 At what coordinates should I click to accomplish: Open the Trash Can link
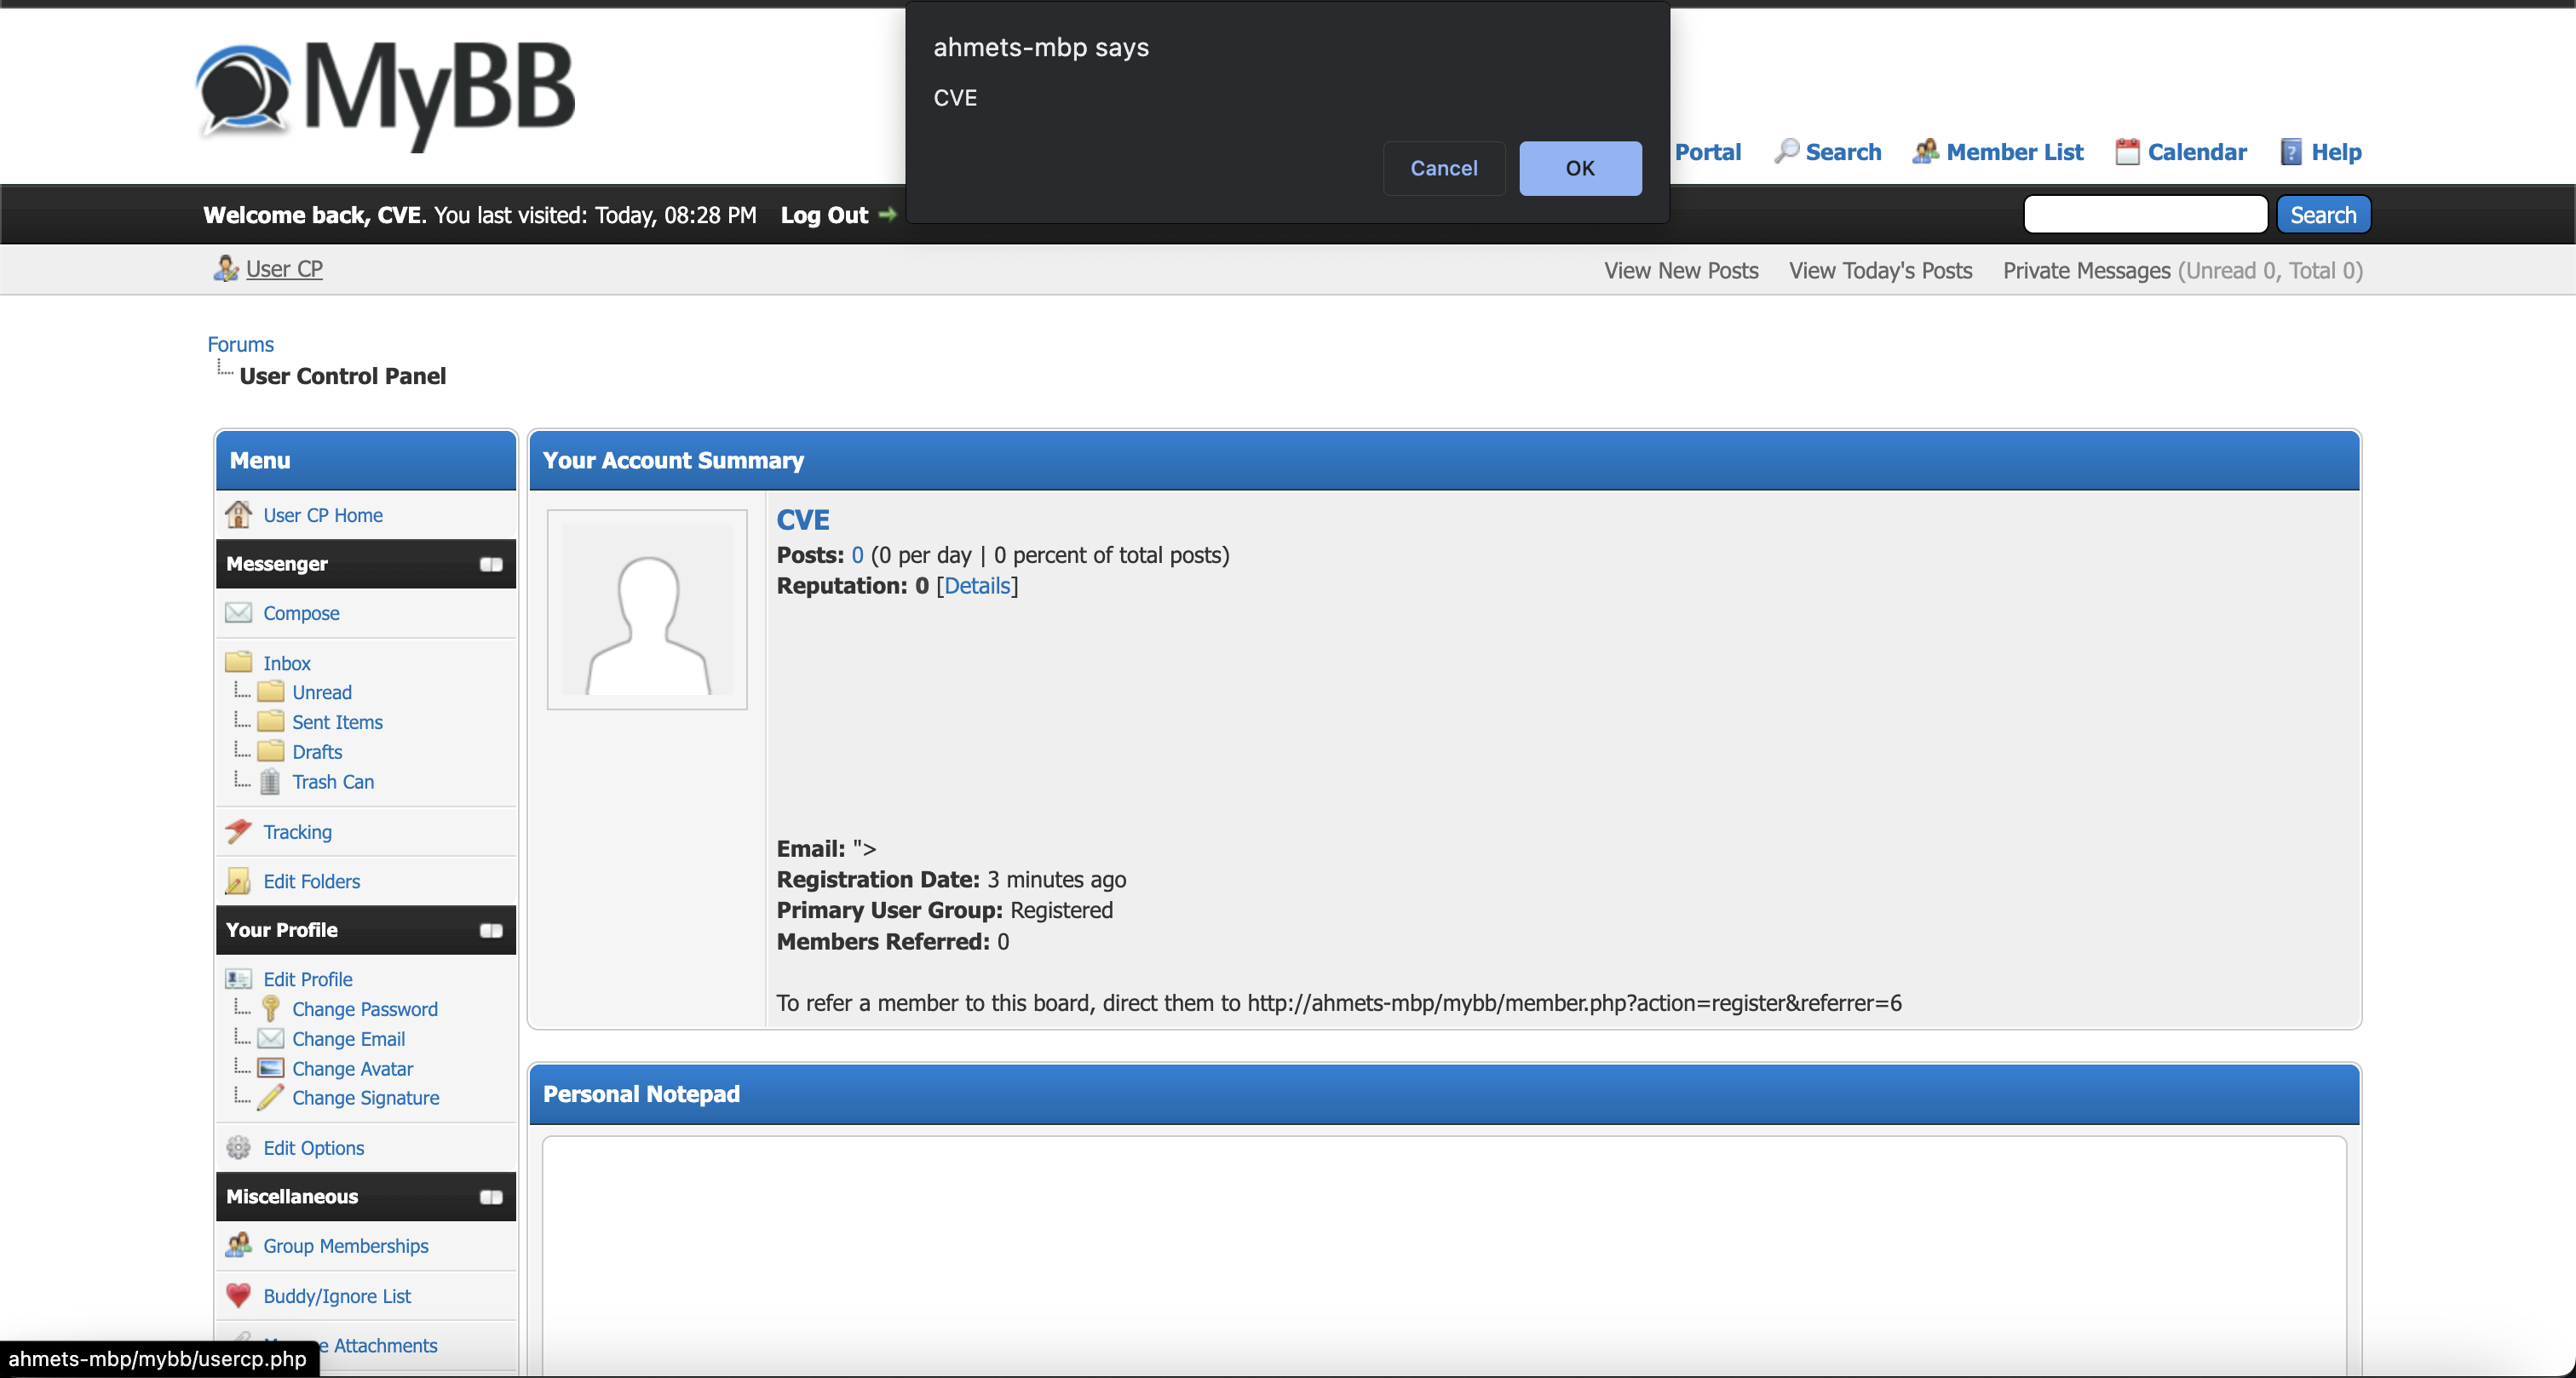pyautogui.click(x=333, y=782)
